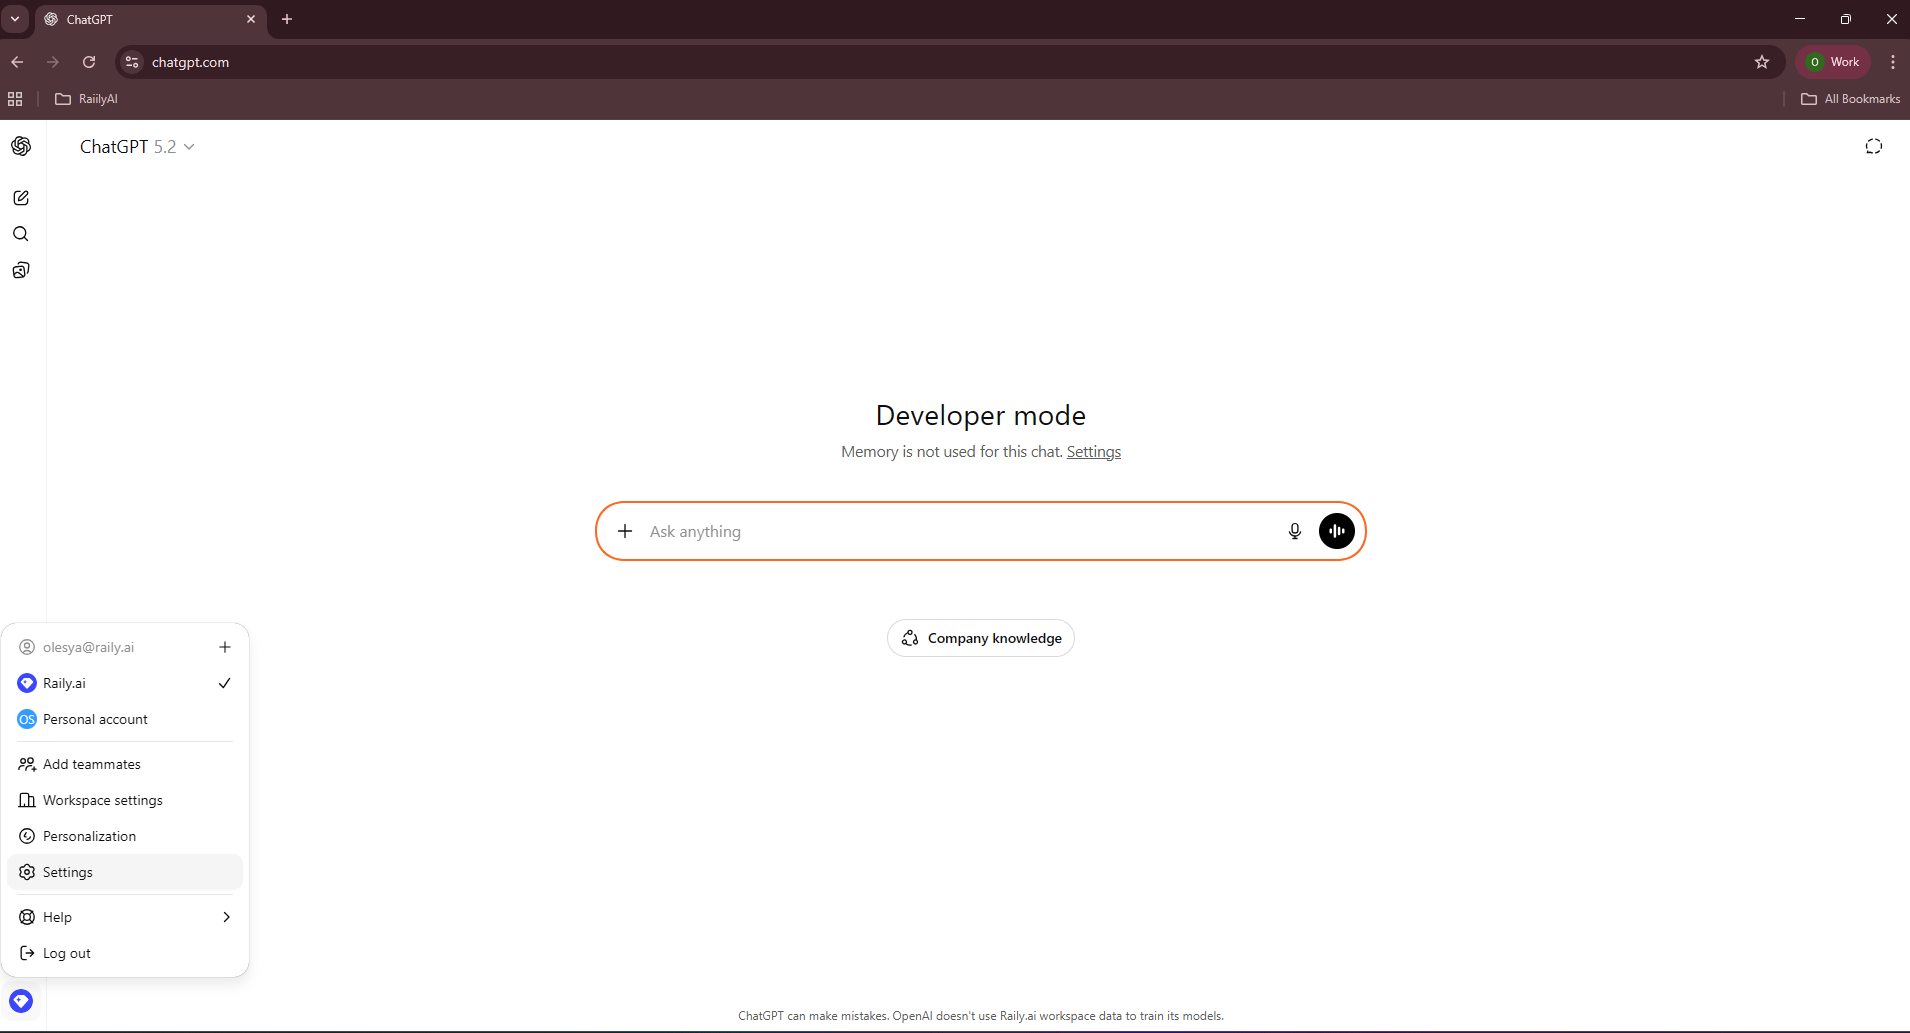The height and width of the screenshot is (1033, 1910).
Task: View site information icon in address bar
Action: (x=132, y=62)
